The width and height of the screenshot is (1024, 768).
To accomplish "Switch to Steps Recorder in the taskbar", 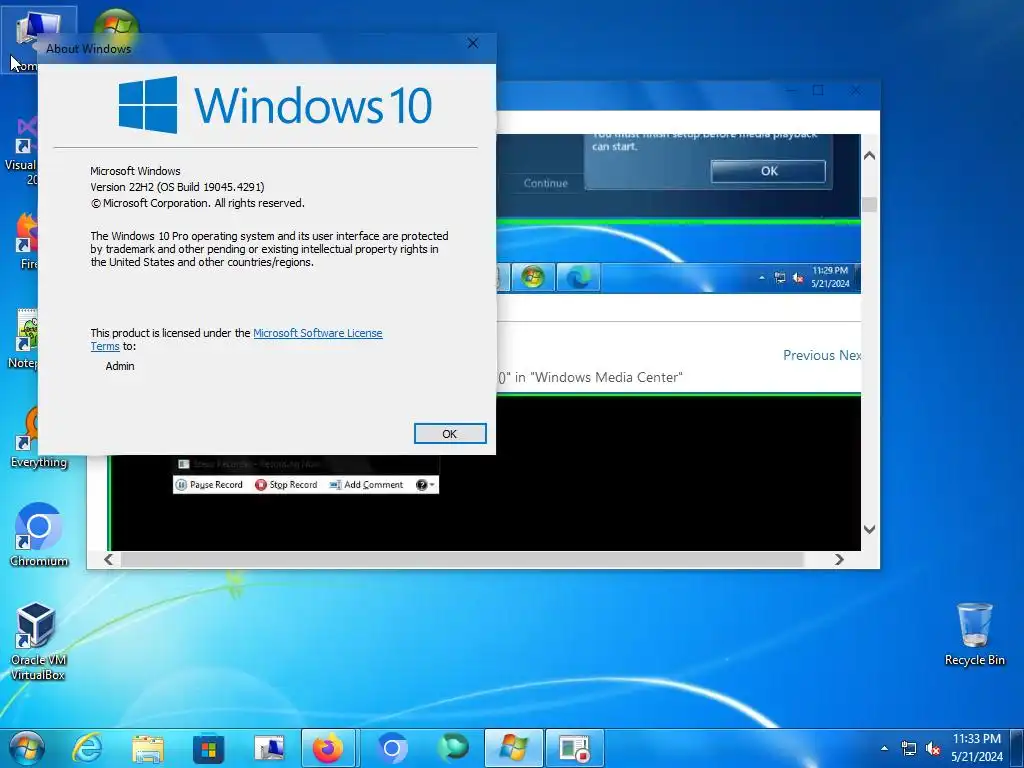I will (x=575, y=748).
